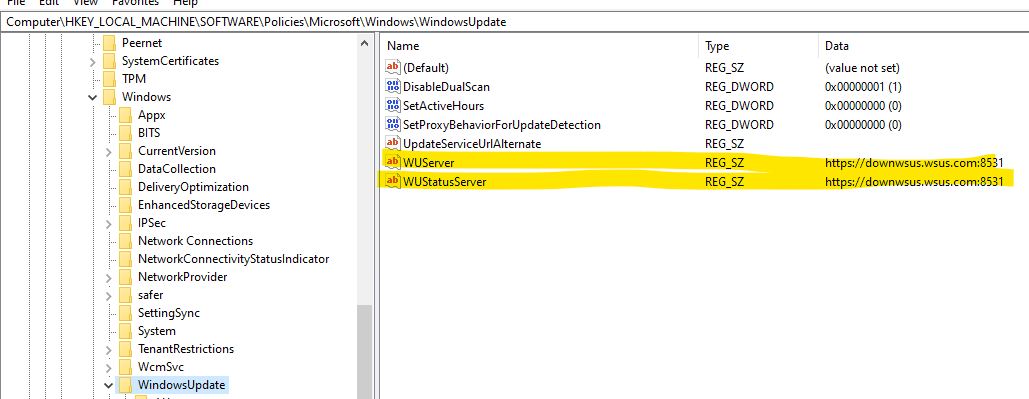1029x399 pixels.
Task: Select the NetworkConnectivityStatusIndicator folder icon
Action: 126,259
